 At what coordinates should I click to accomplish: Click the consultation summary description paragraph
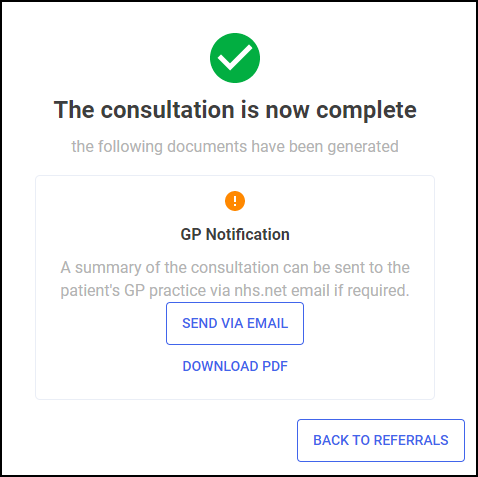tap(235, 279)
